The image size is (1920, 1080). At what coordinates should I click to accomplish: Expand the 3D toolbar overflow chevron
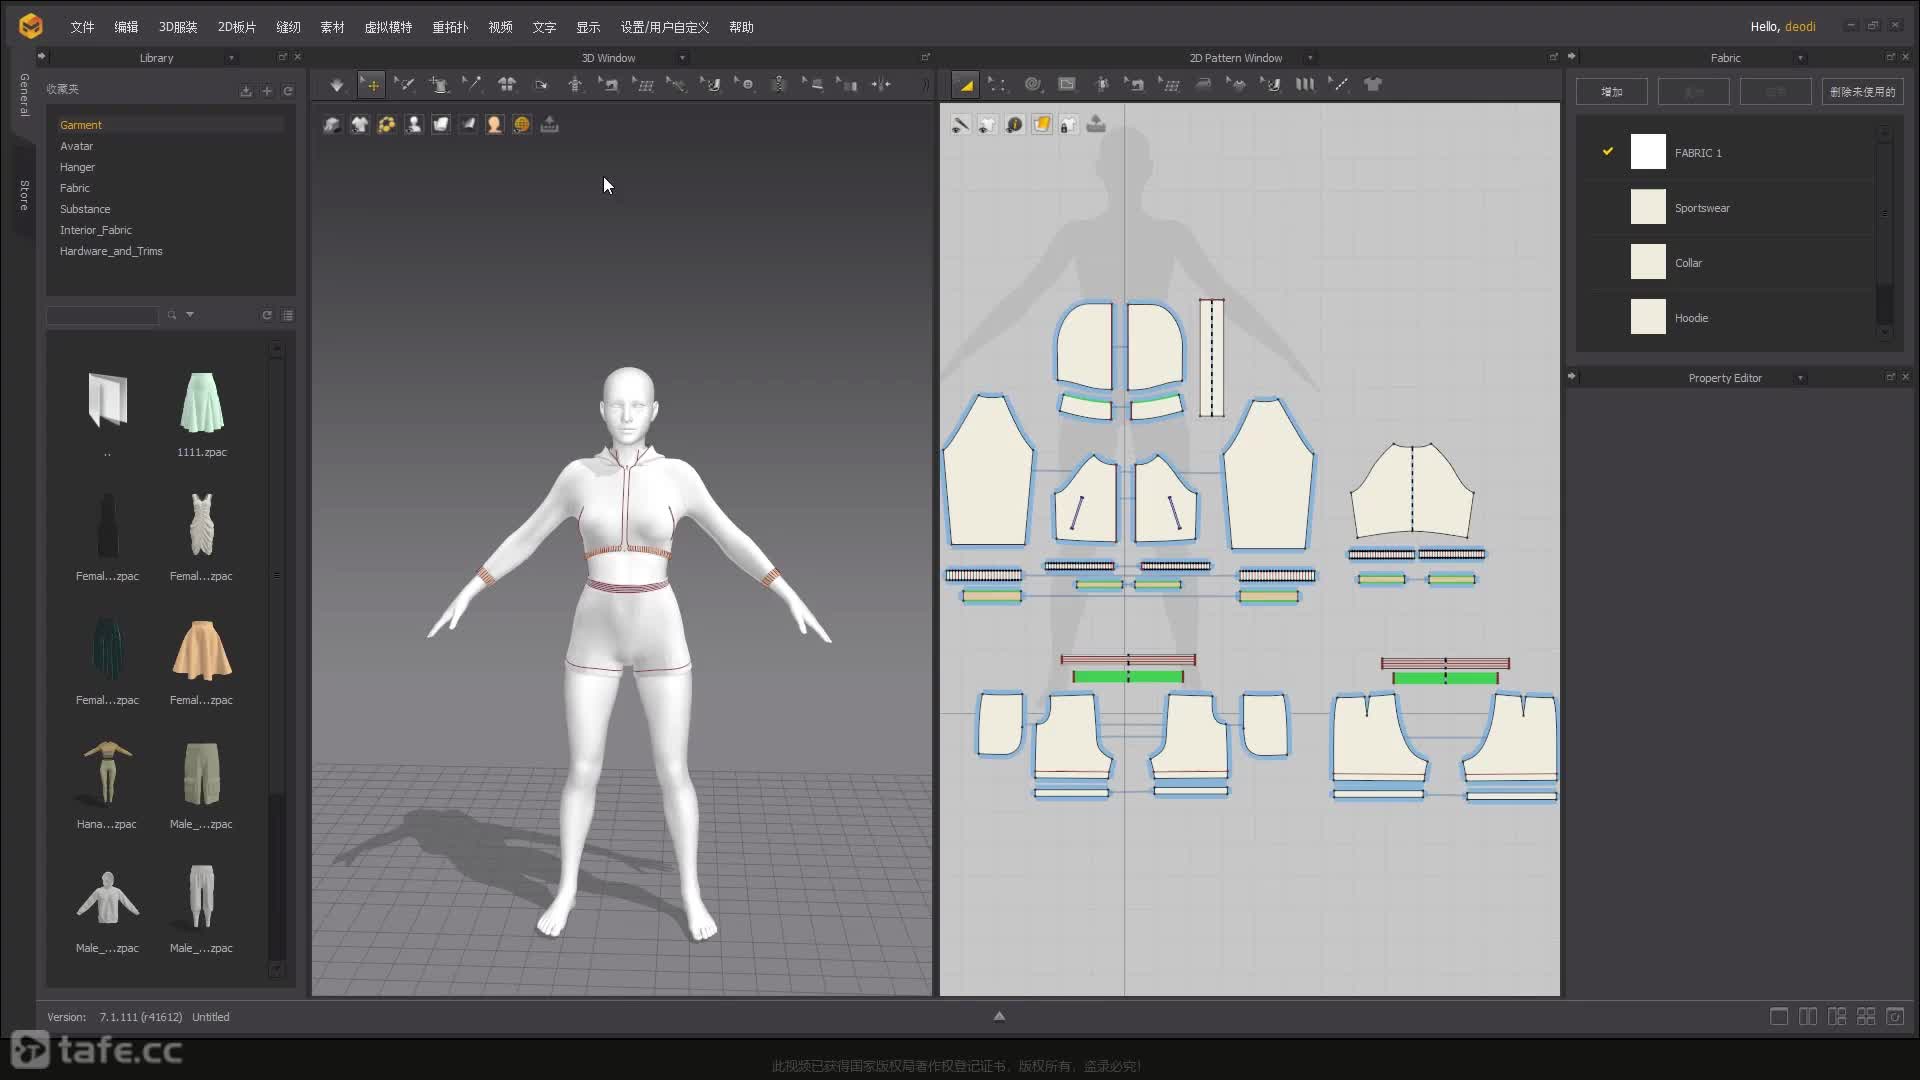[x=925, y=86]
